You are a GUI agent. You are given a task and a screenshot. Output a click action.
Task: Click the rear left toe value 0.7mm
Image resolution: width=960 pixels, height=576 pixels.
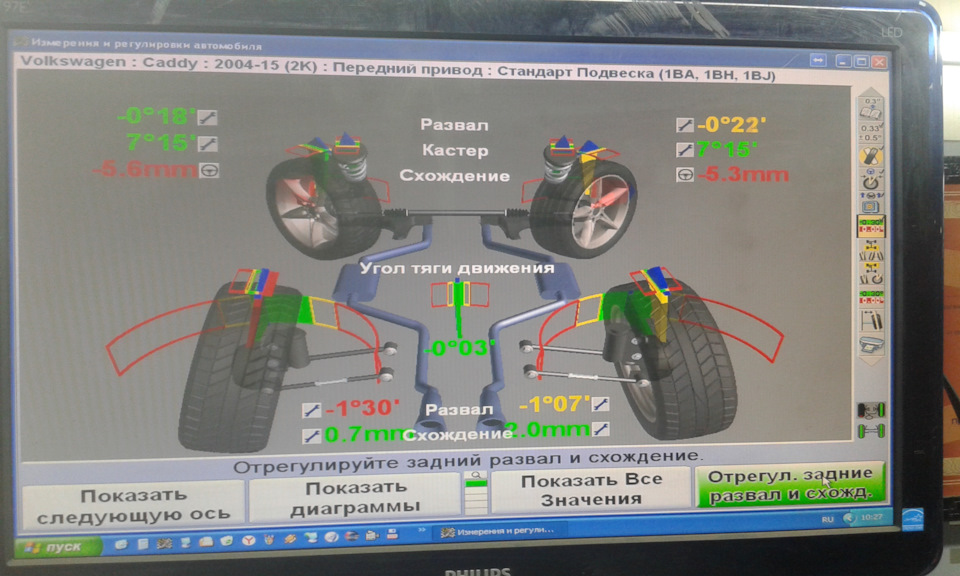pos(364,434)
